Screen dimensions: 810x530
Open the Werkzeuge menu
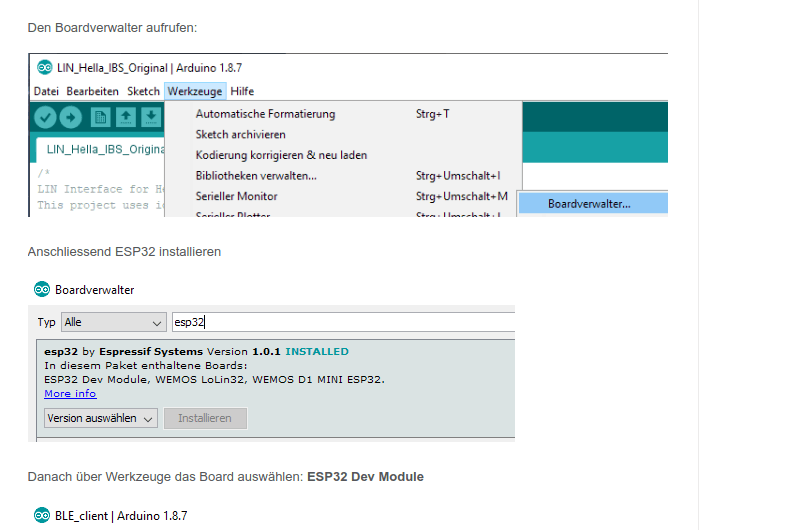(195, 91)
